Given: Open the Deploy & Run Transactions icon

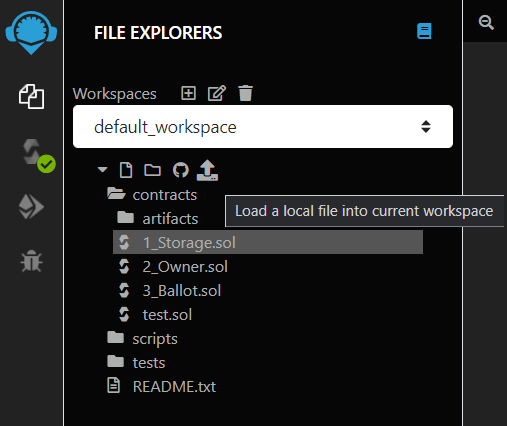Looking at the screenshot, I should pos(31,207).
